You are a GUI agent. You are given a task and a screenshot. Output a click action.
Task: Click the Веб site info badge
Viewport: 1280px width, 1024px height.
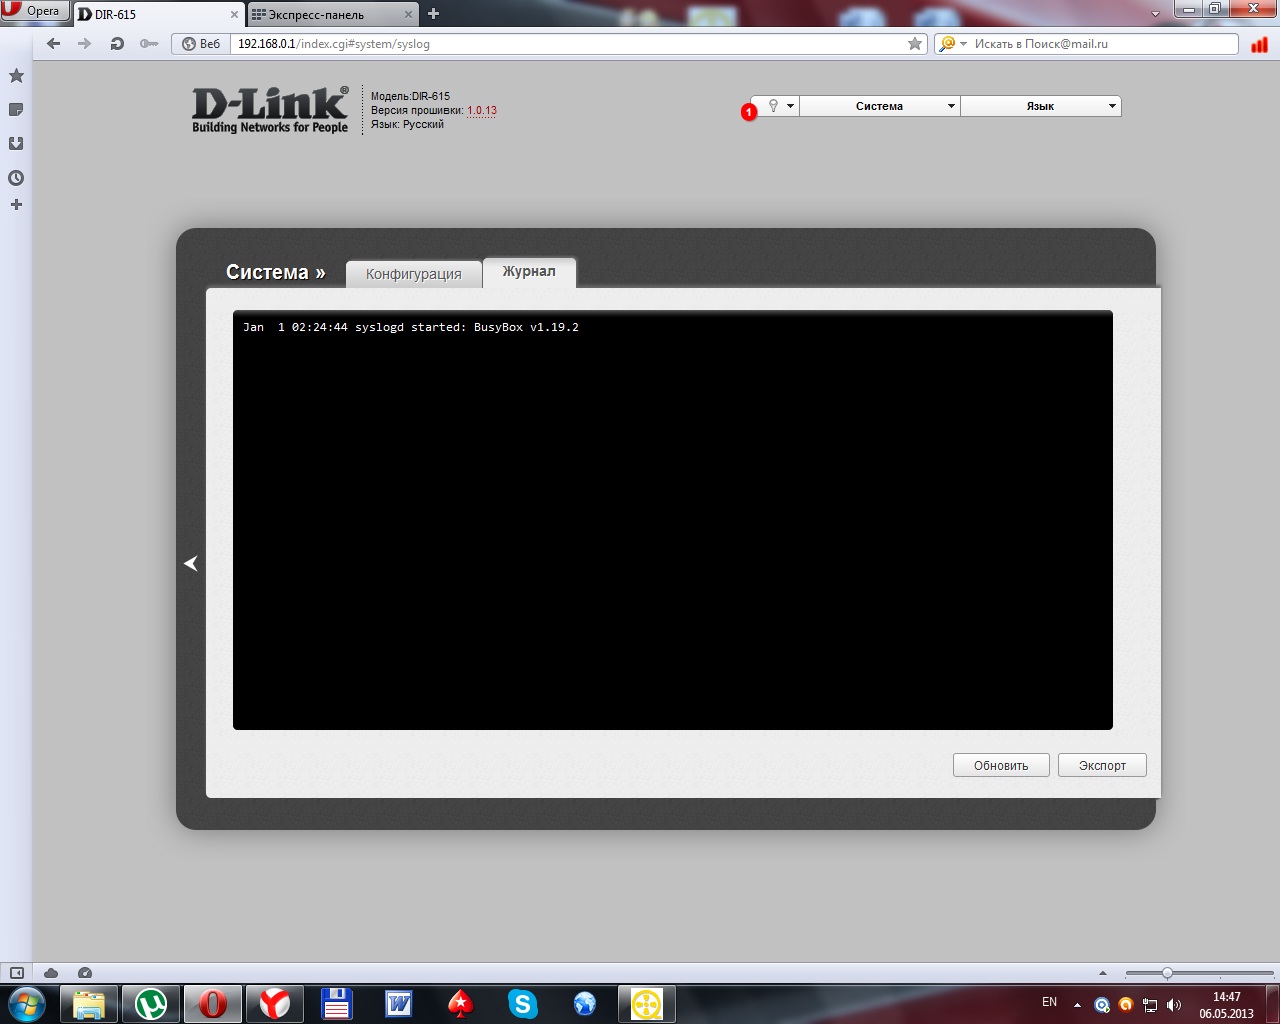point(201,44)
